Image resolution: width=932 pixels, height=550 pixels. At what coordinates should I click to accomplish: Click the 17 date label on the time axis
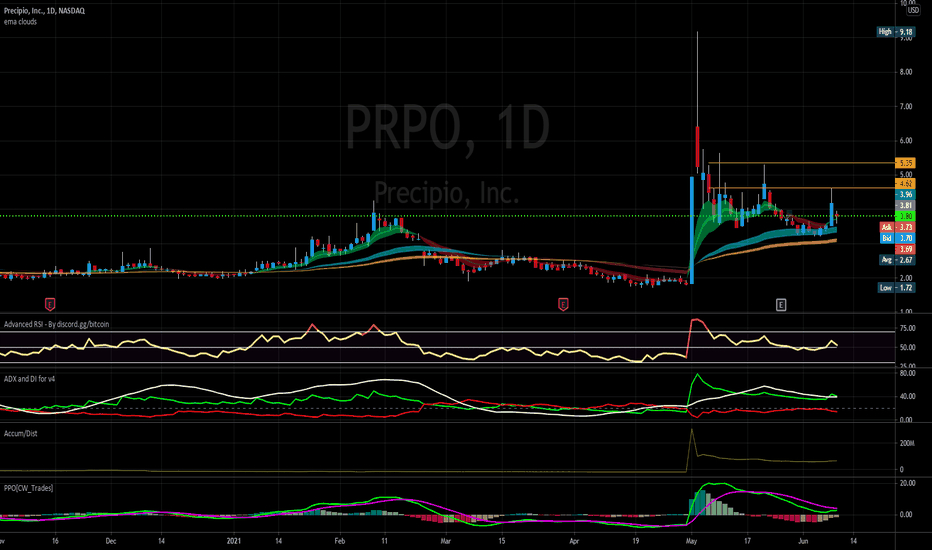(x=747, y=541)
